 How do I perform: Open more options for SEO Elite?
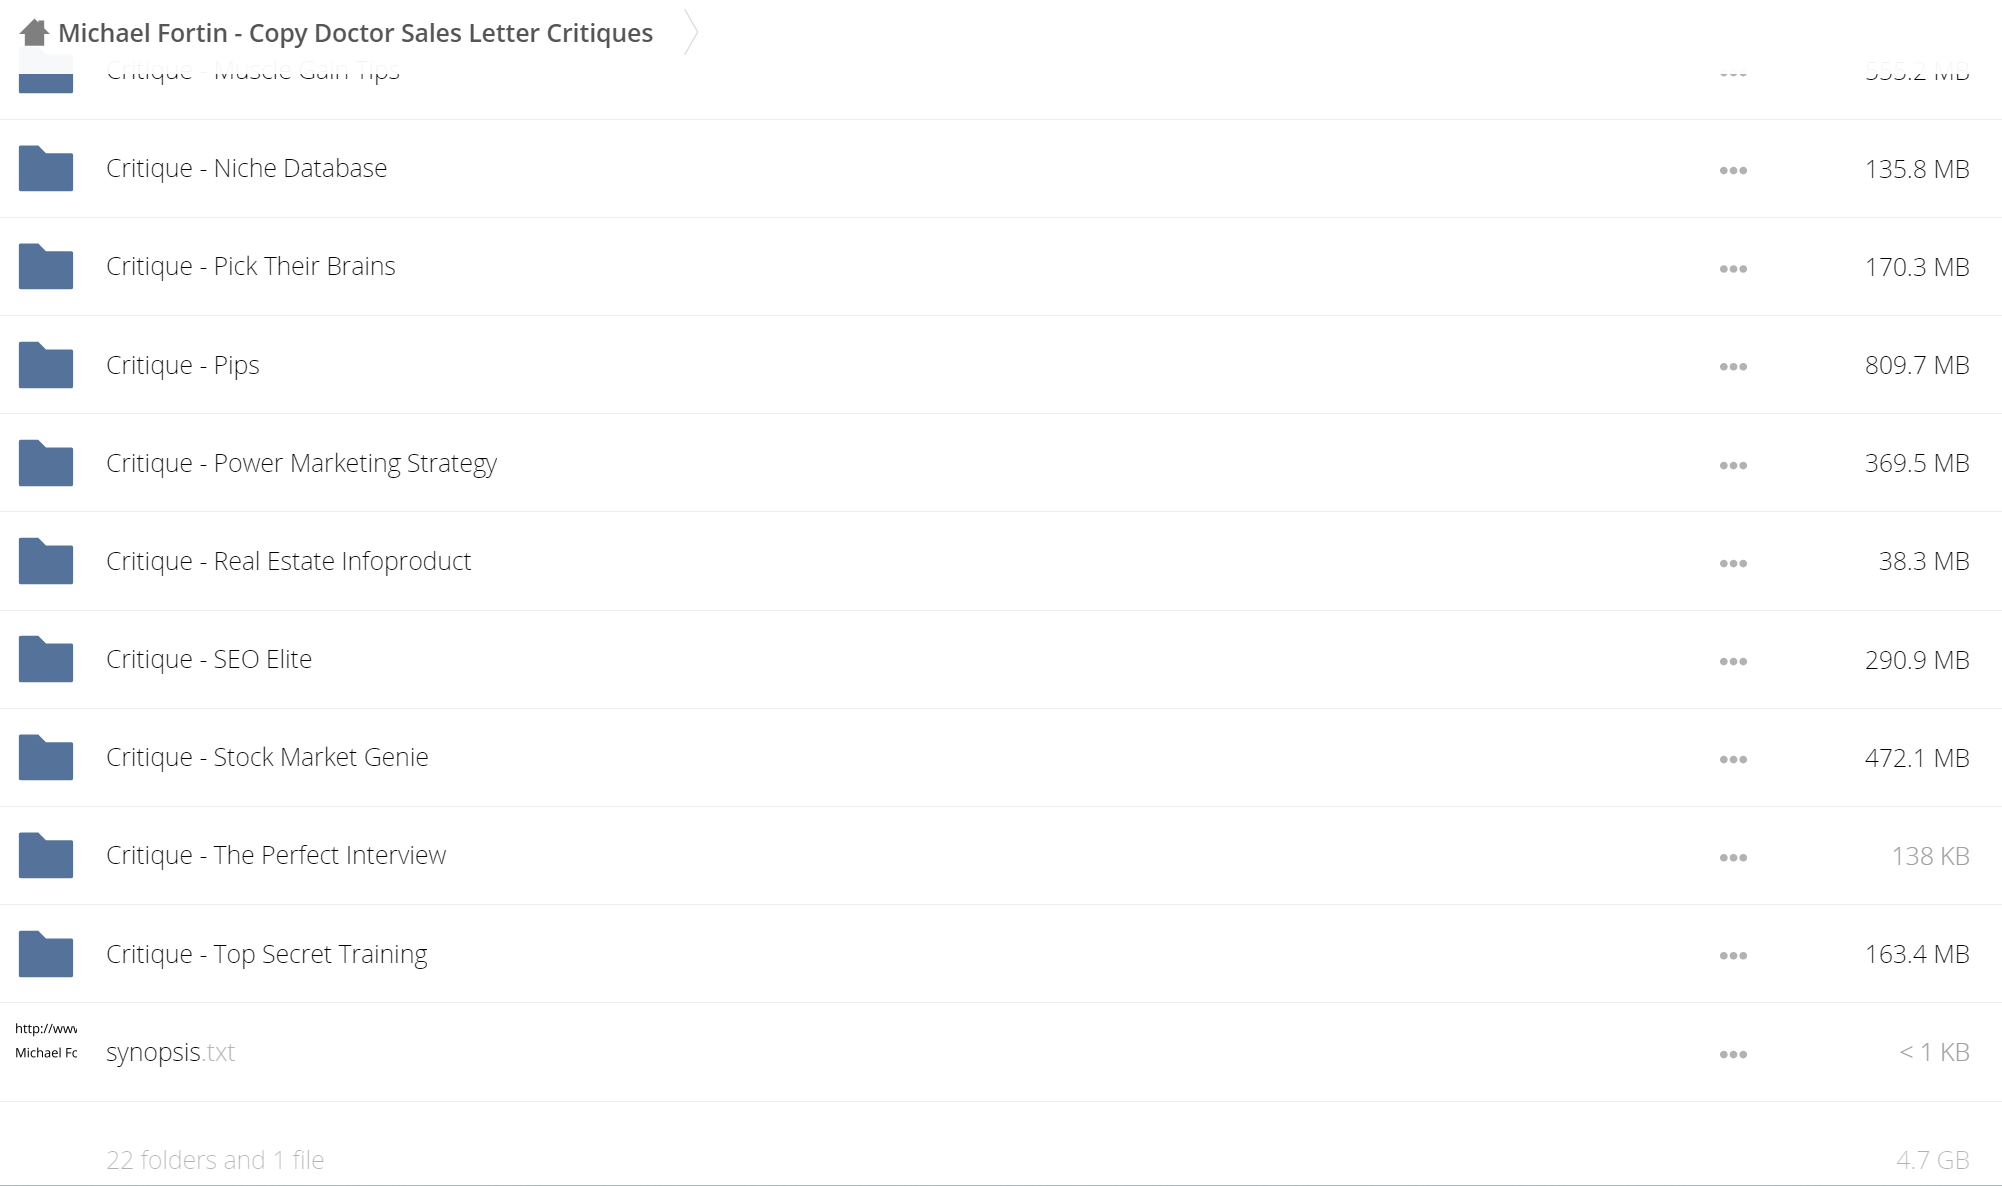(x=1733, y=661)
